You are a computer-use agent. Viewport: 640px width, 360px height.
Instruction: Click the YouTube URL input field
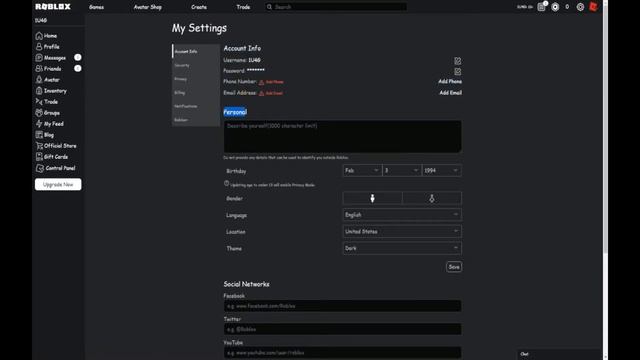point(342,353)
